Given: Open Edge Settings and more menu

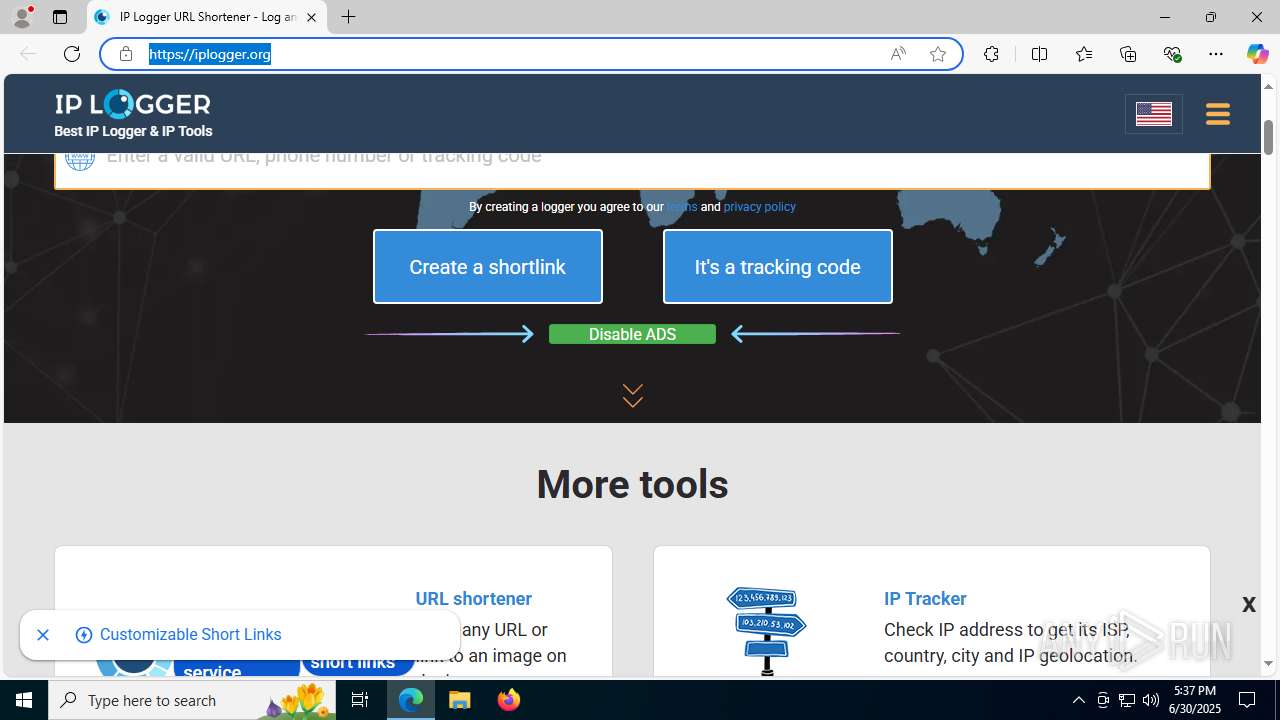Looking at the screenshot, I should [x=1216, y=54].
